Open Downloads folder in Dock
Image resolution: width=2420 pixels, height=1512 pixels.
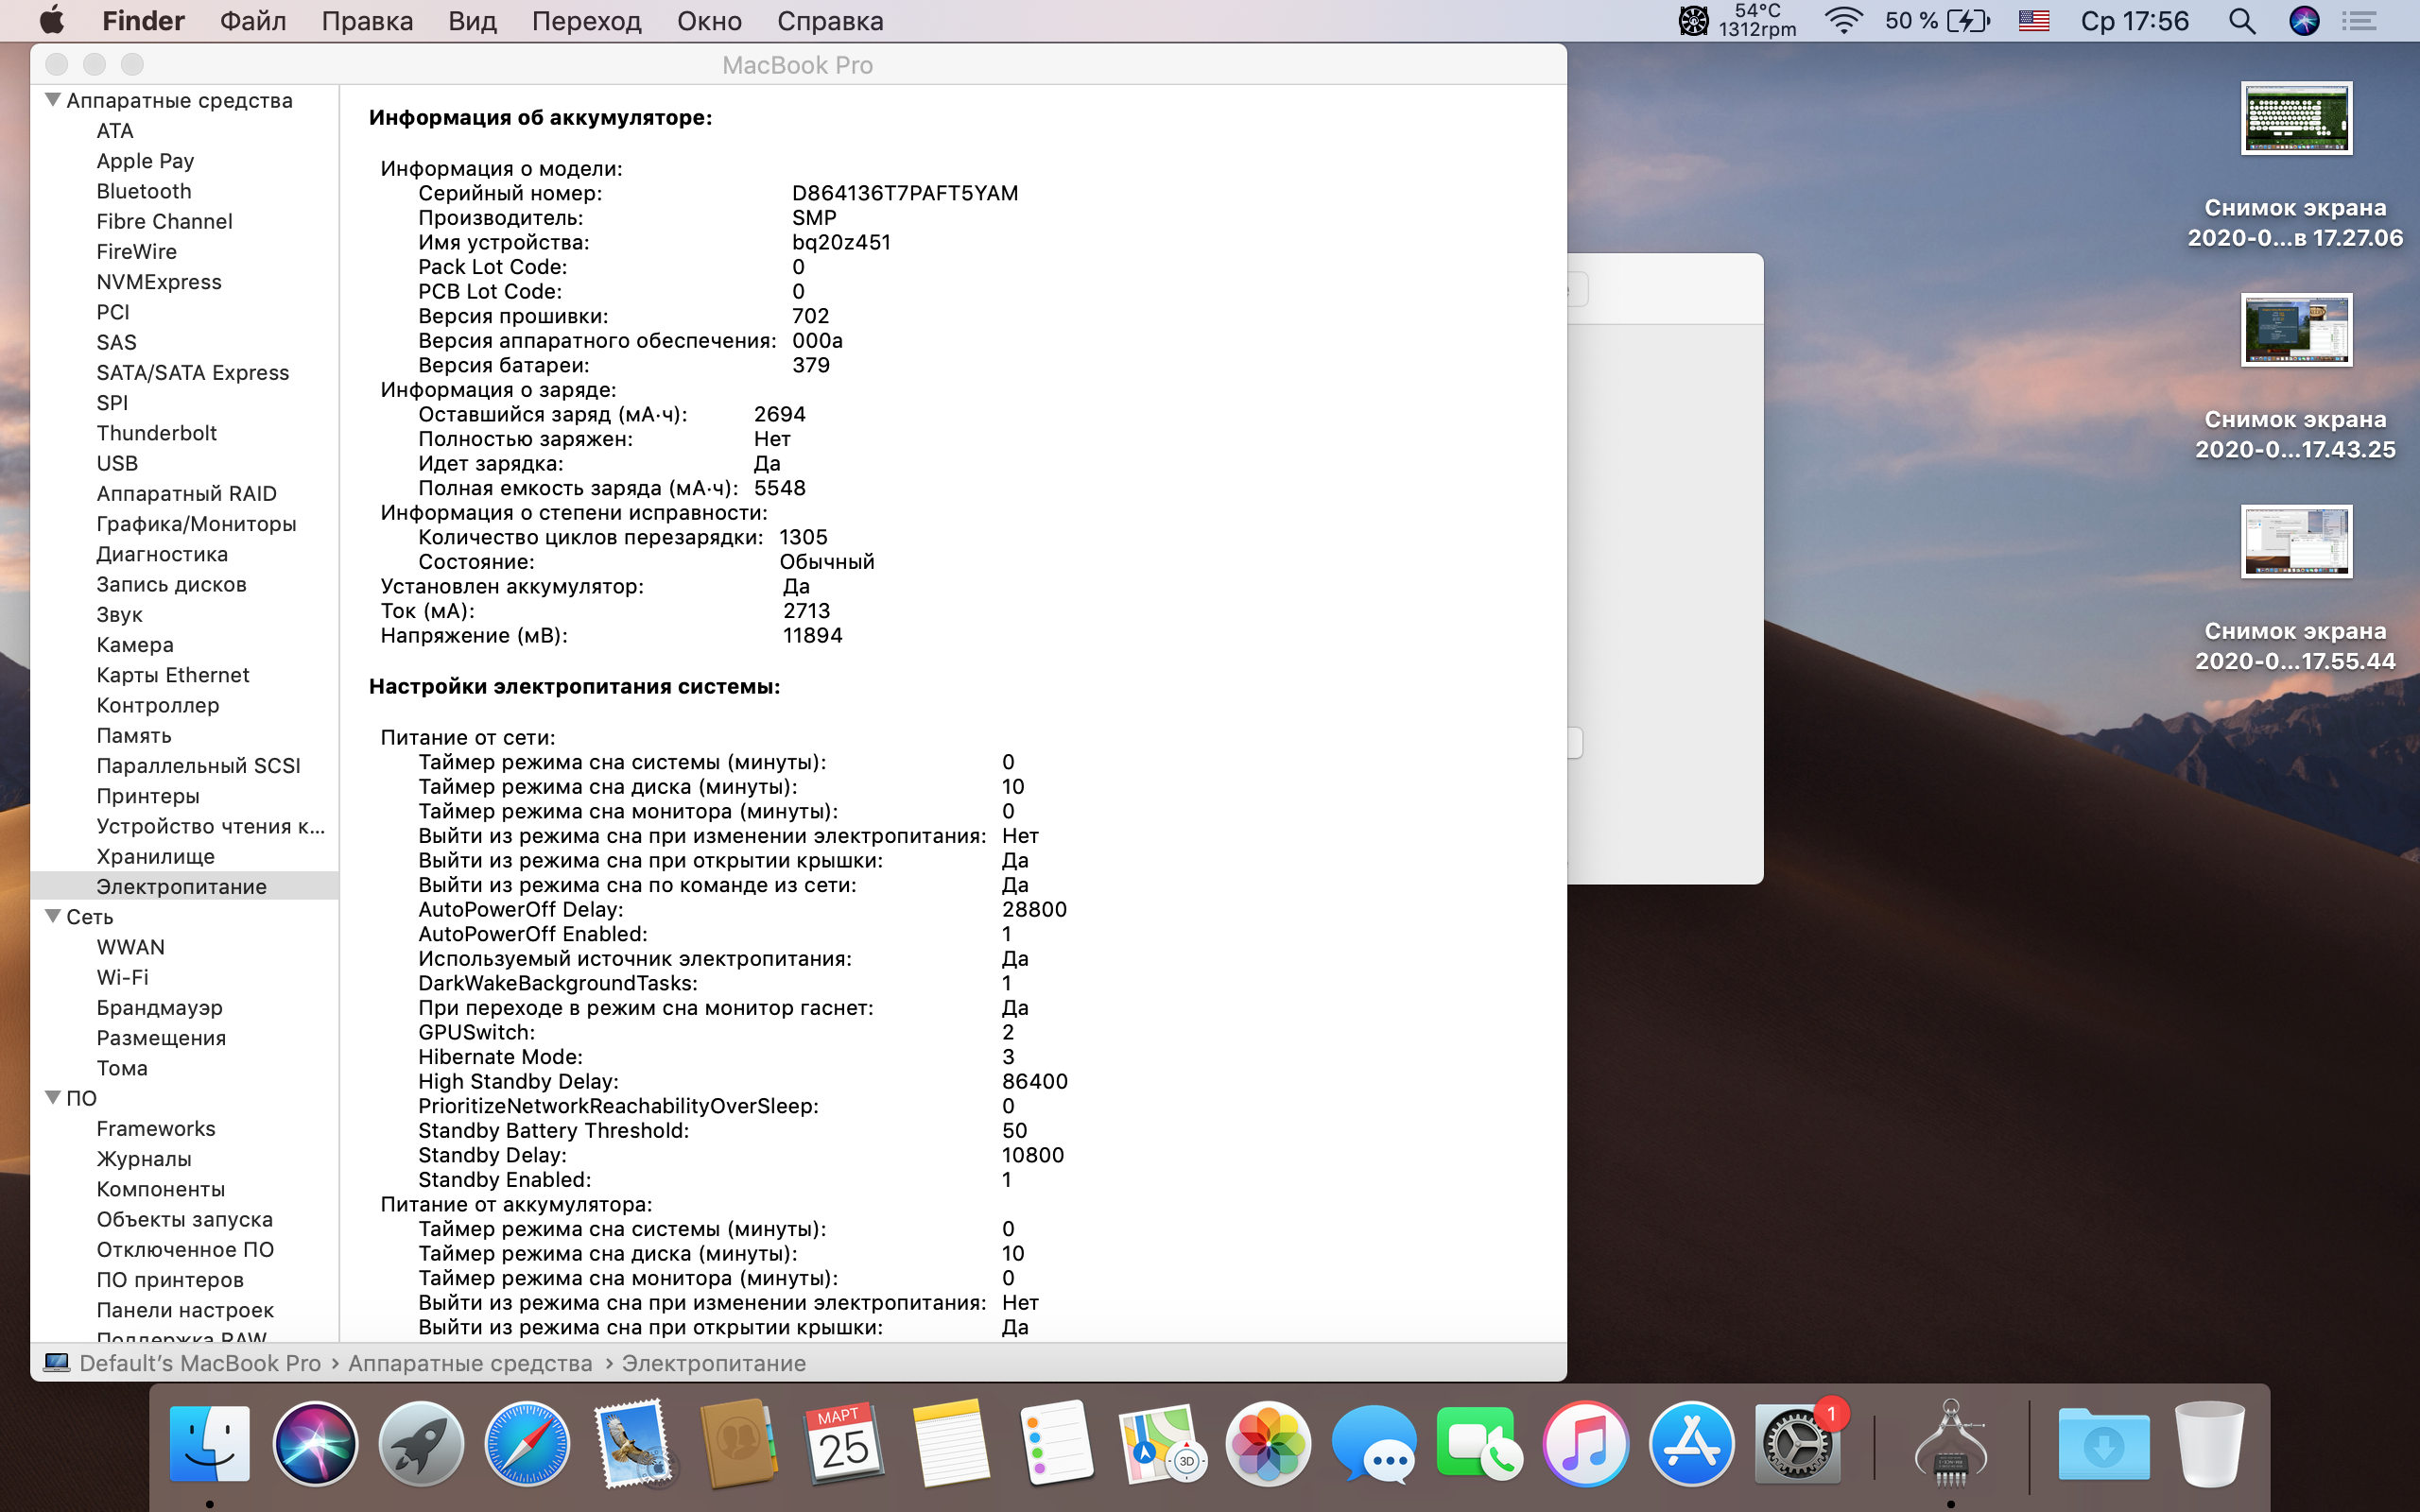2104,1444
